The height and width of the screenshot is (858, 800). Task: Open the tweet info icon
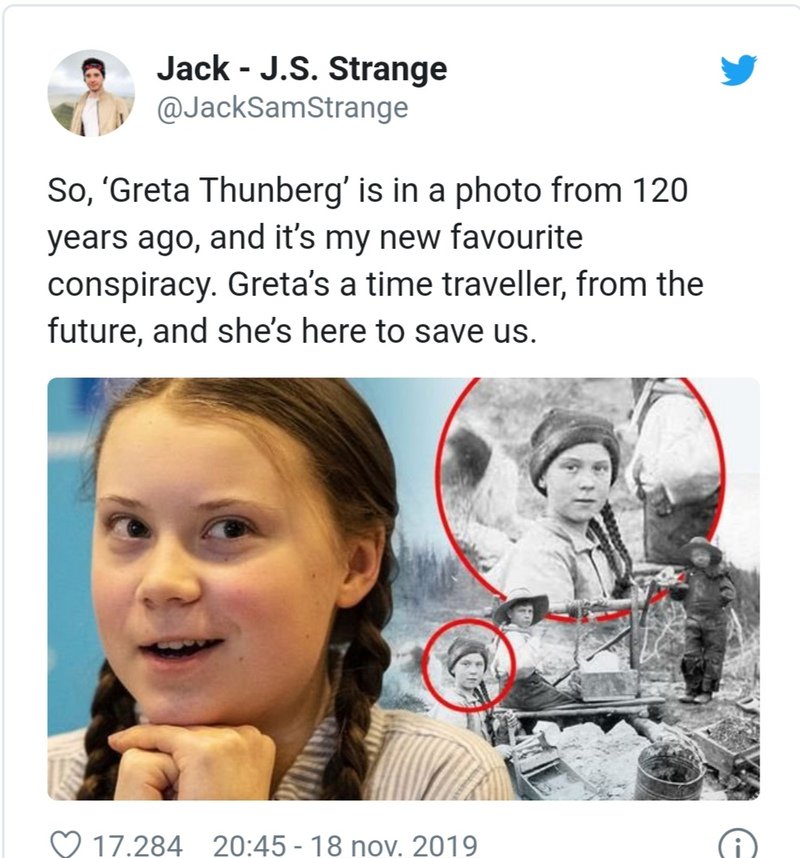pos(738,845)
